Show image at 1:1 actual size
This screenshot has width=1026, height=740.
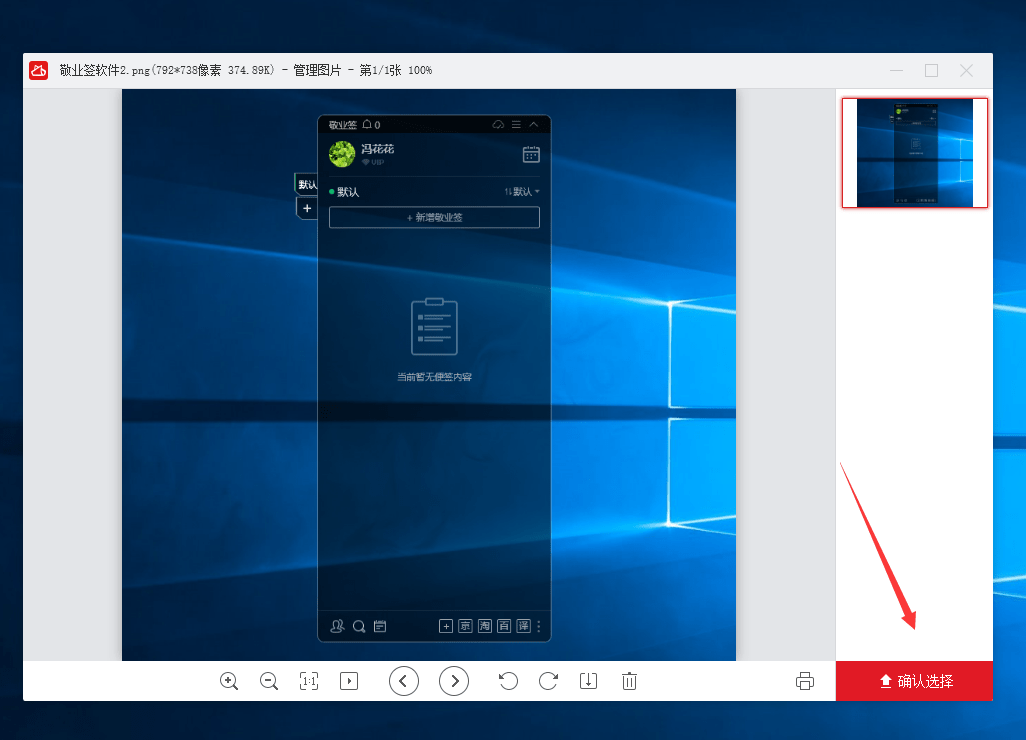309,681
